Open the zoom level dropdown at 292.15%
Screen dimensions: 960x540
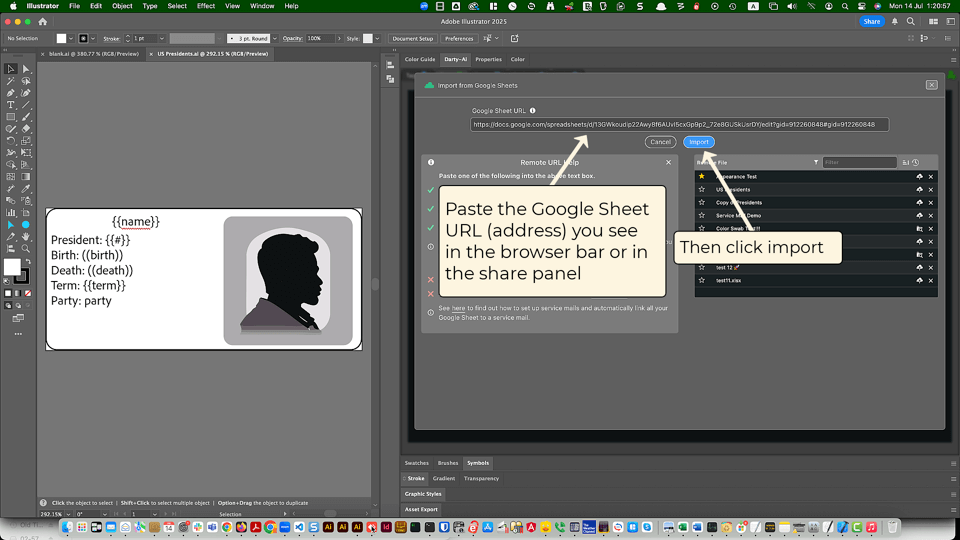pos(68,514)
